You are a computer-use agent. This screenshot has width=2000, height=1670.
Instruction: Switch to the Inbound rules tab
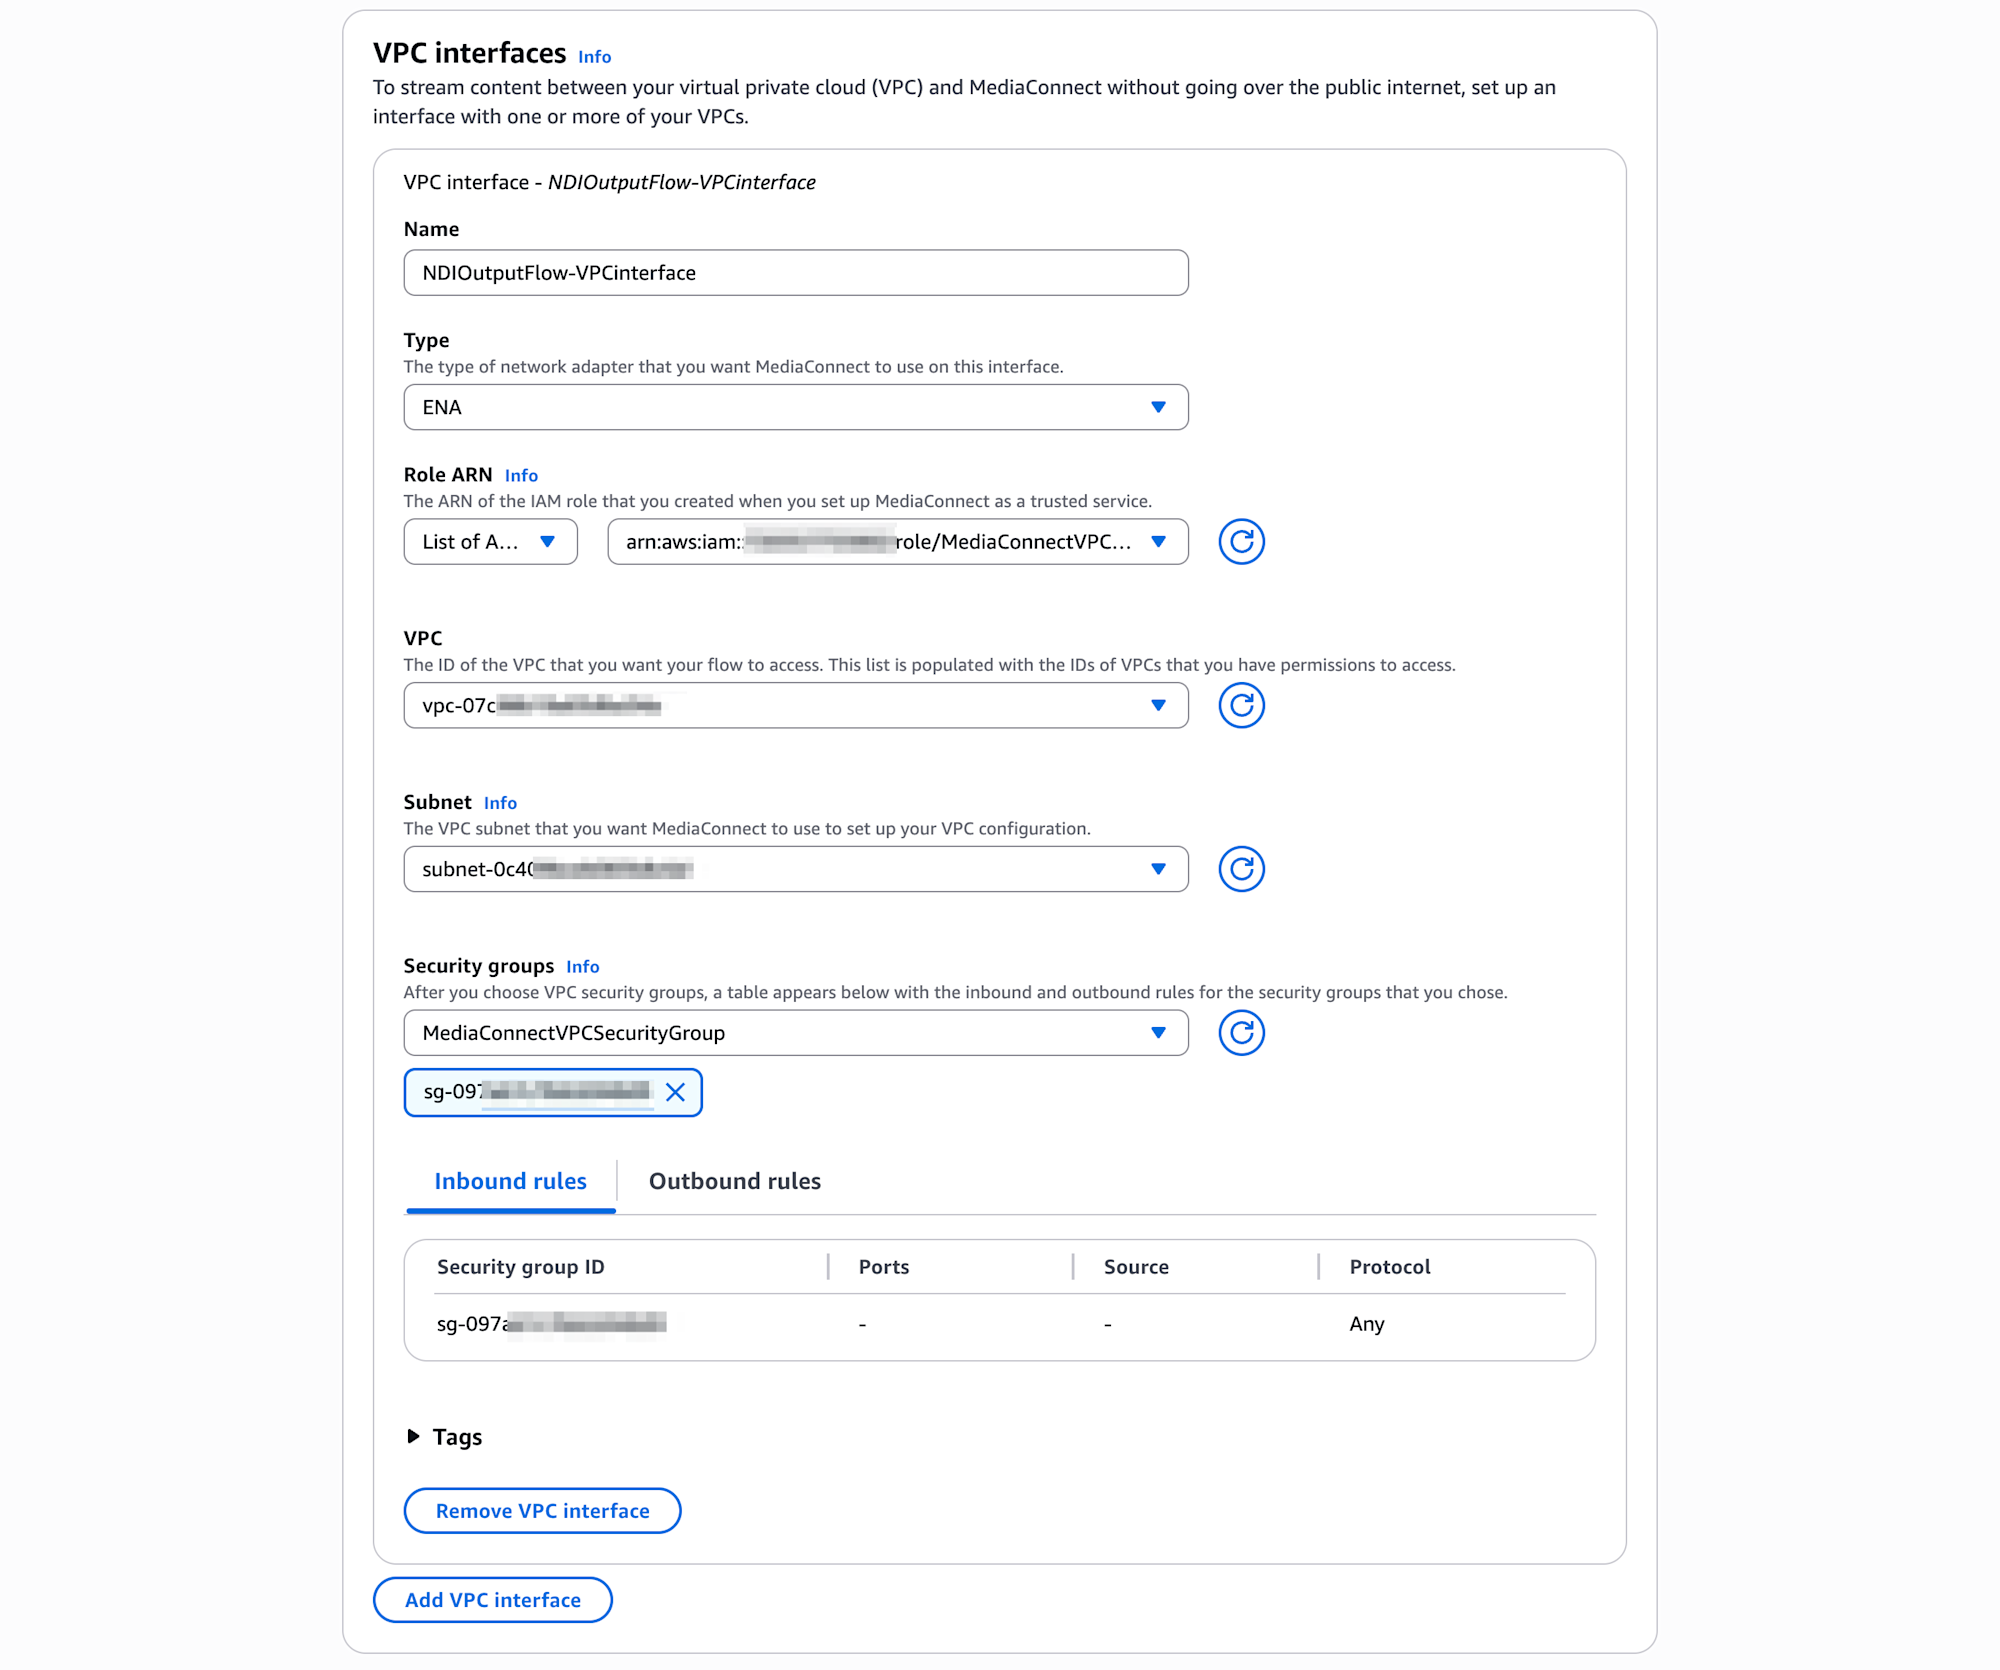point(510,1181)
